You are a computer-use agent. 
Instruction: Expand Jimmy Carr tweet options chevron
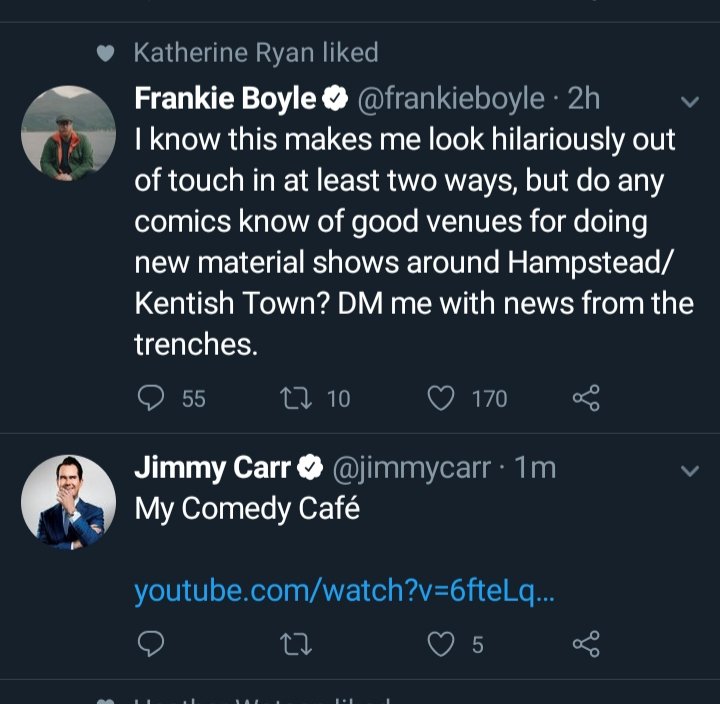click(690, 471)
